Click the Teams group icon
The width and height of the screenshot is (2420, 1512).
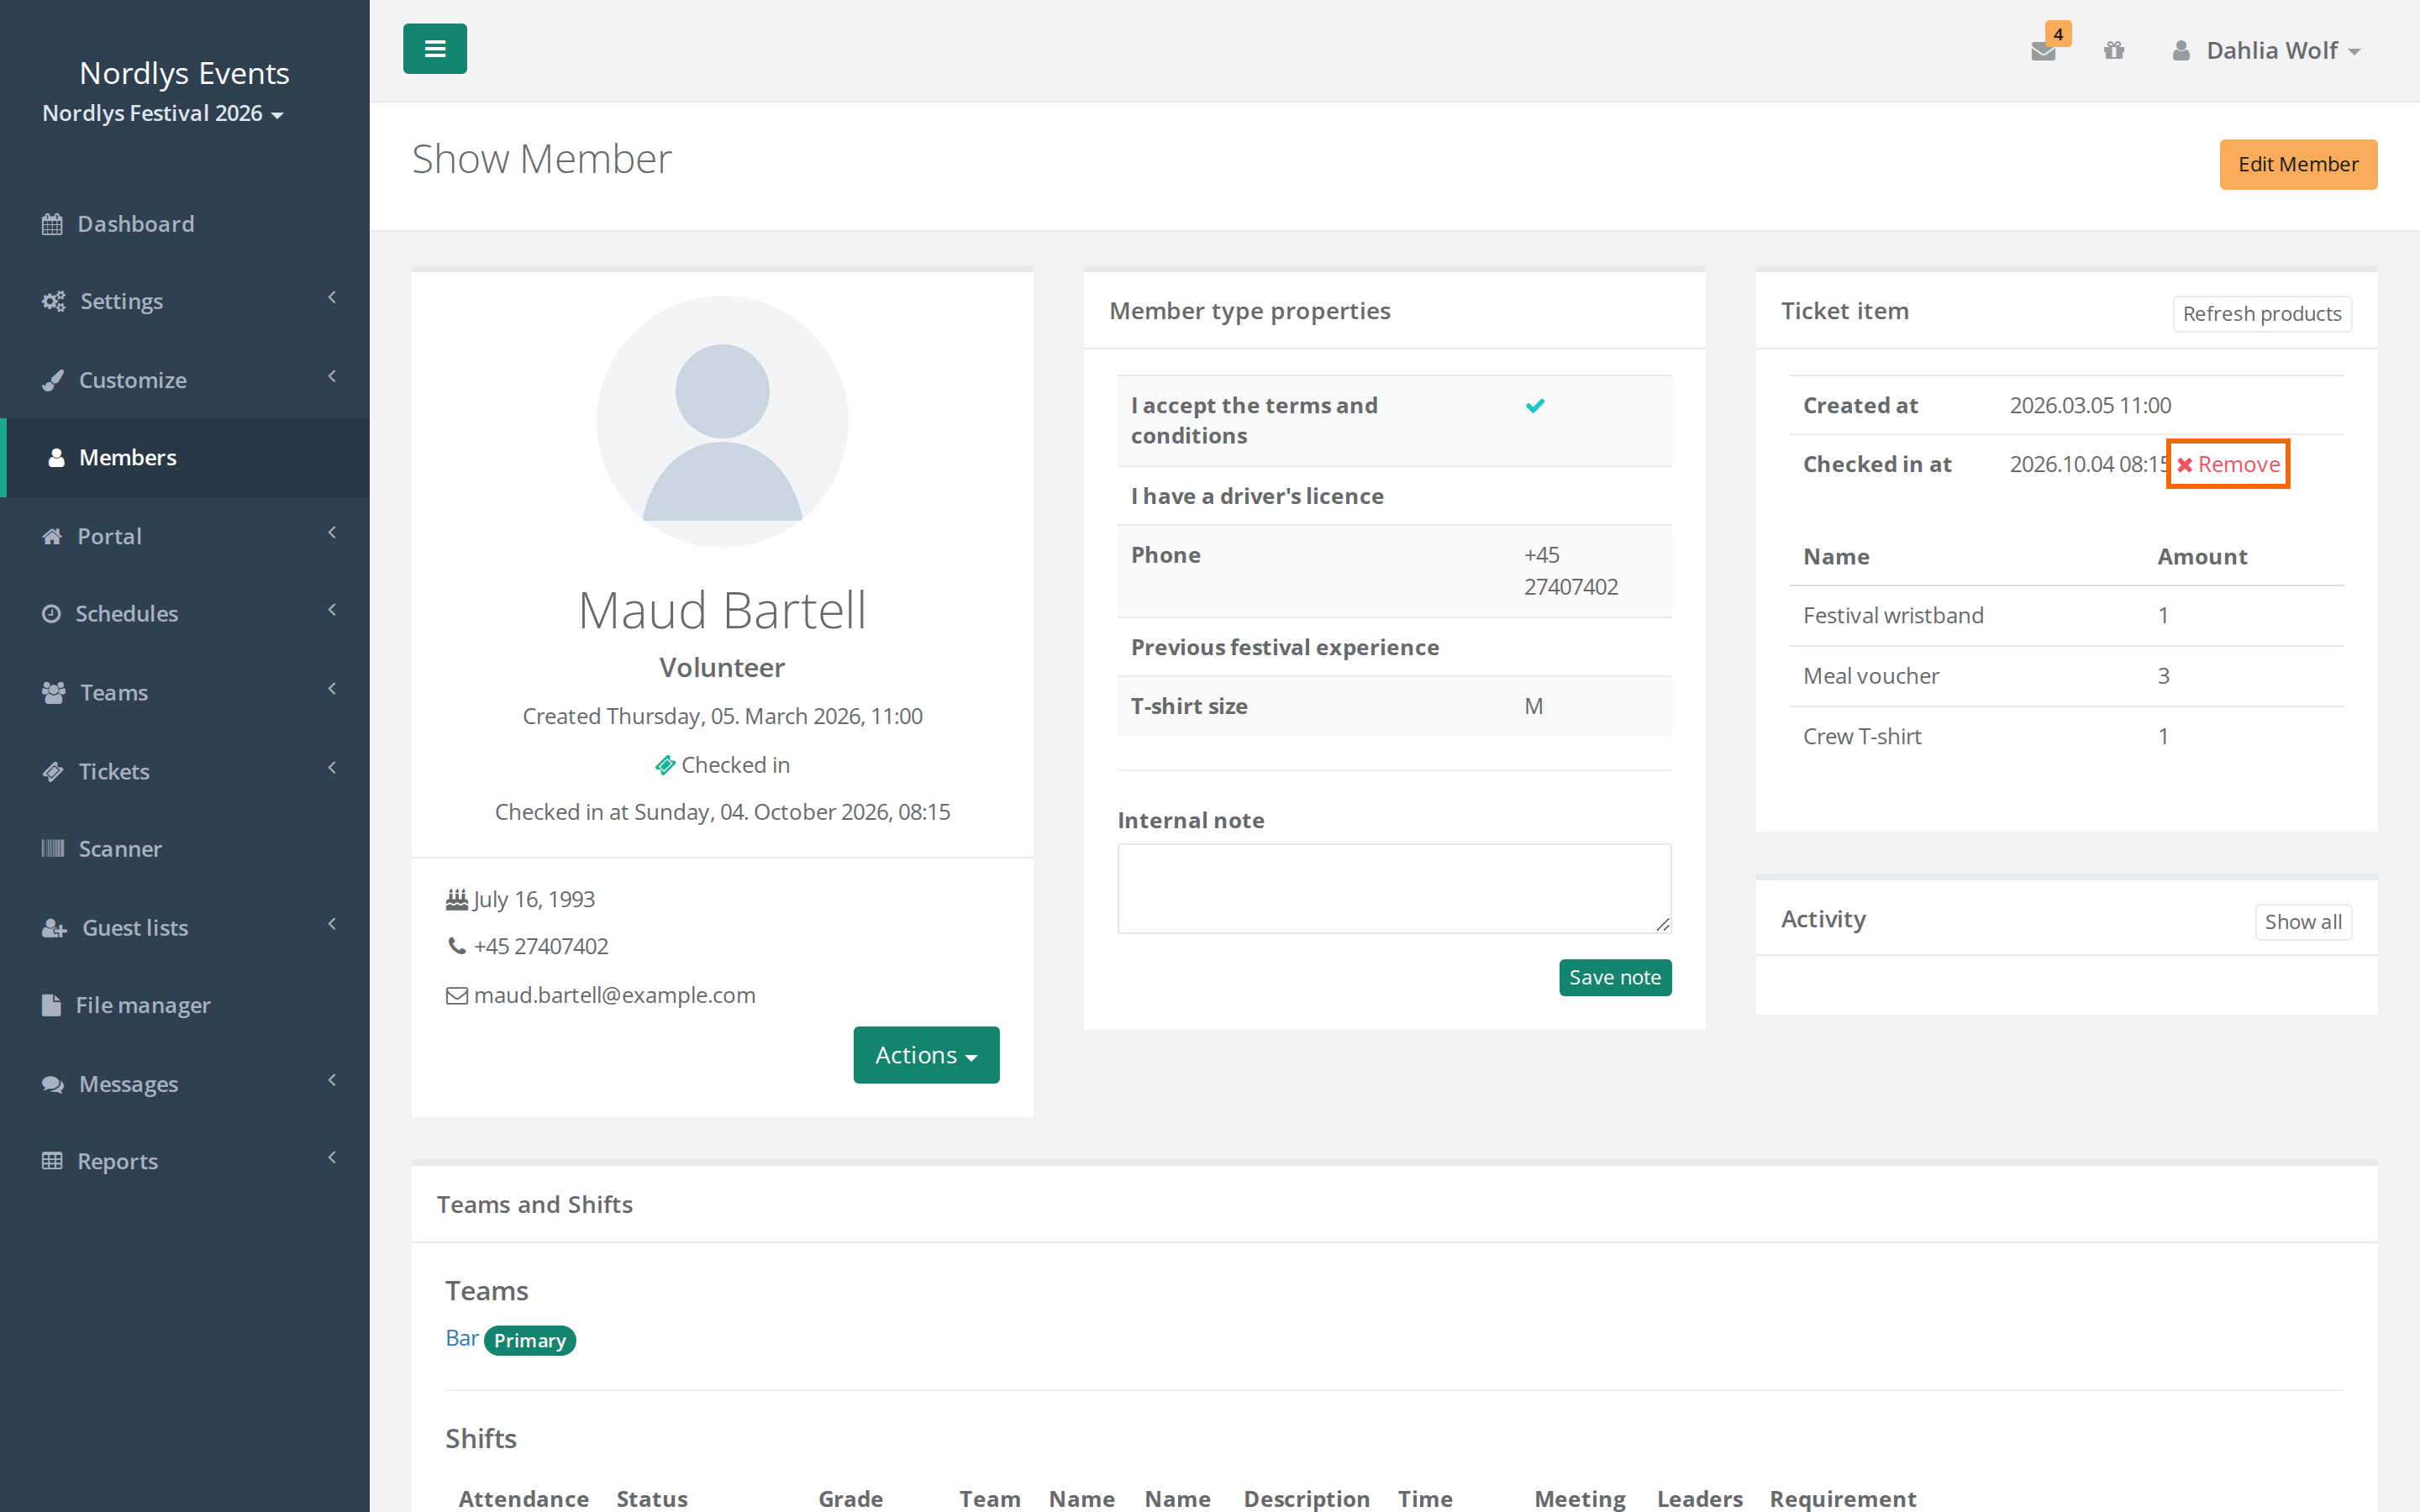pos(54,692)
